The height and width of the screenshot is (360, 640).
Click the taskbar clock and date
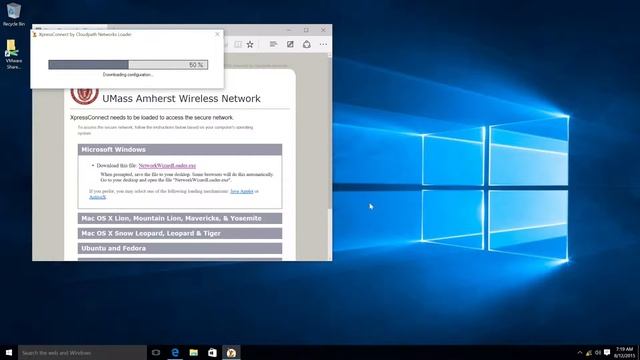pos(624,353)
